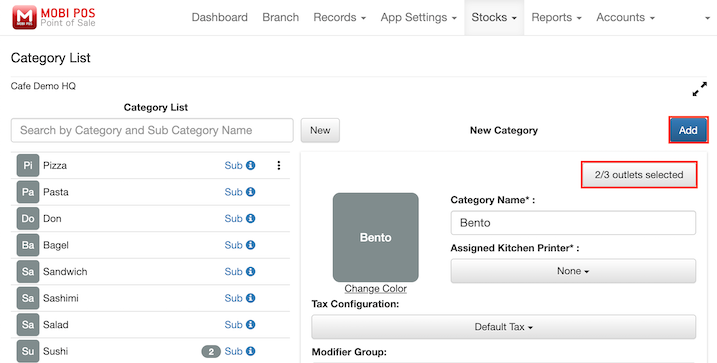The width and height of the screenshot is (717, 363).
Task: Open Sub categories for Don
Action: pos(233,219)
